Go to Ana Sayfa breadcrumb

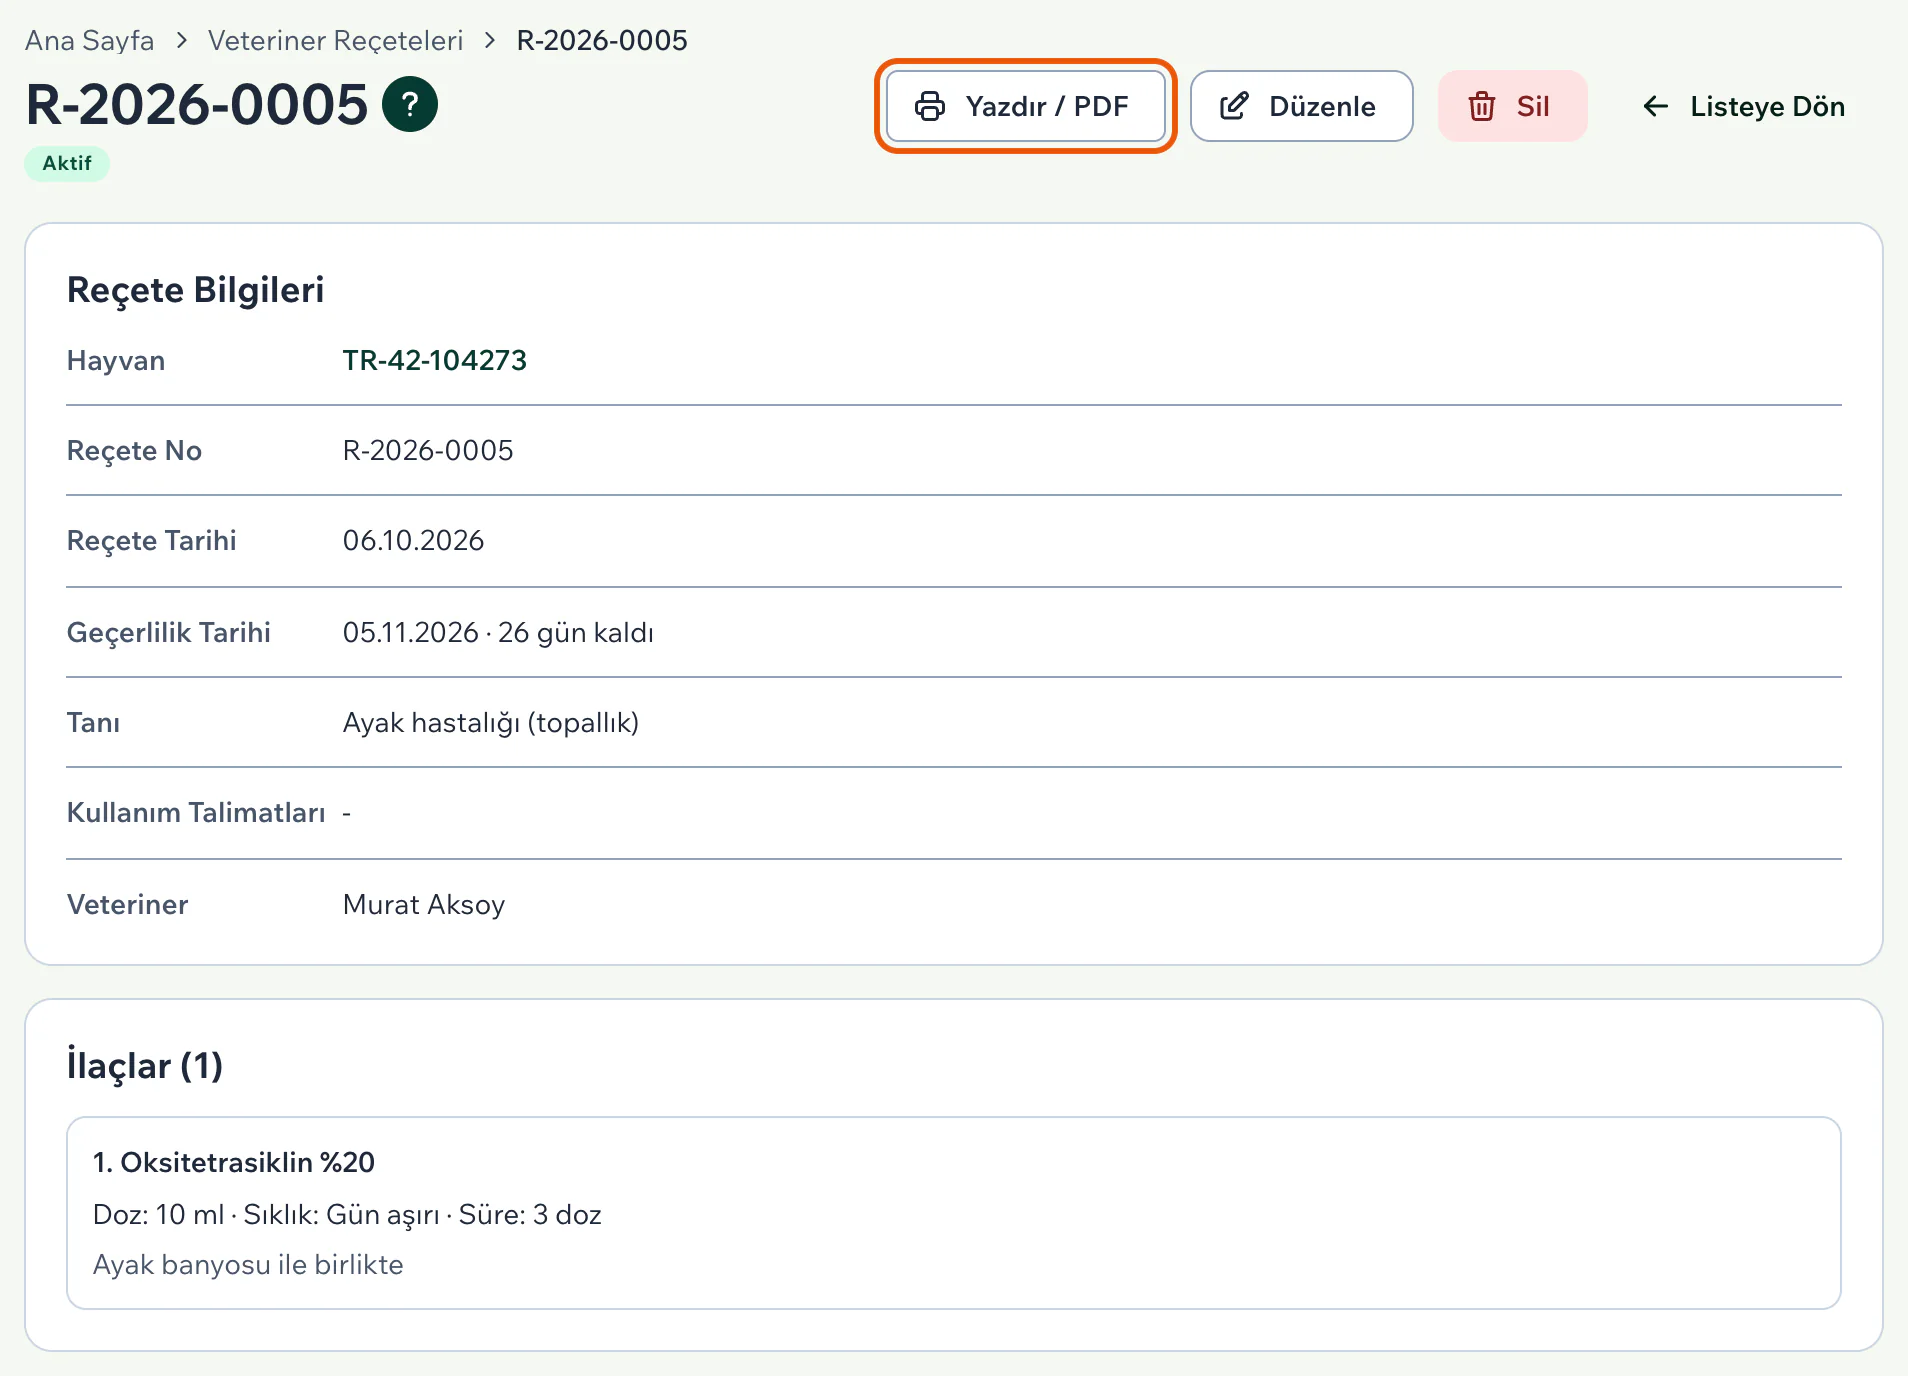pyautogui.click(x=90, y=40)
